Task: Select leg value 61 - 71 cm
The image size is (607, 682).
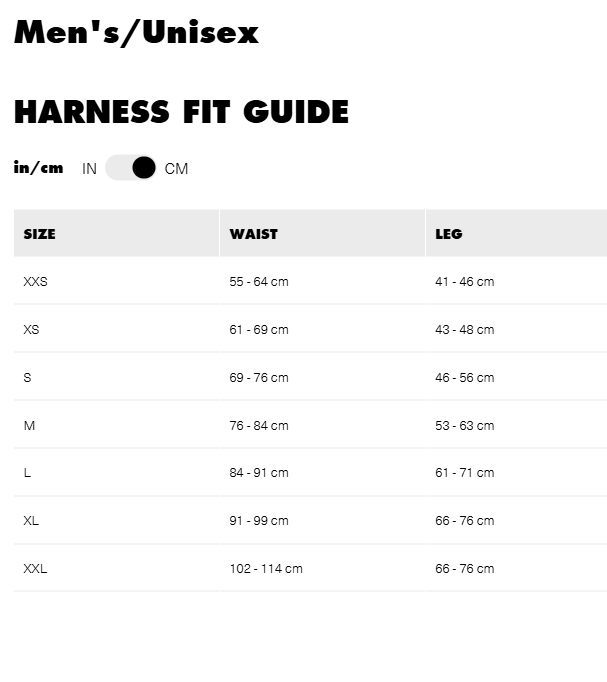Action: coord(464,473)
